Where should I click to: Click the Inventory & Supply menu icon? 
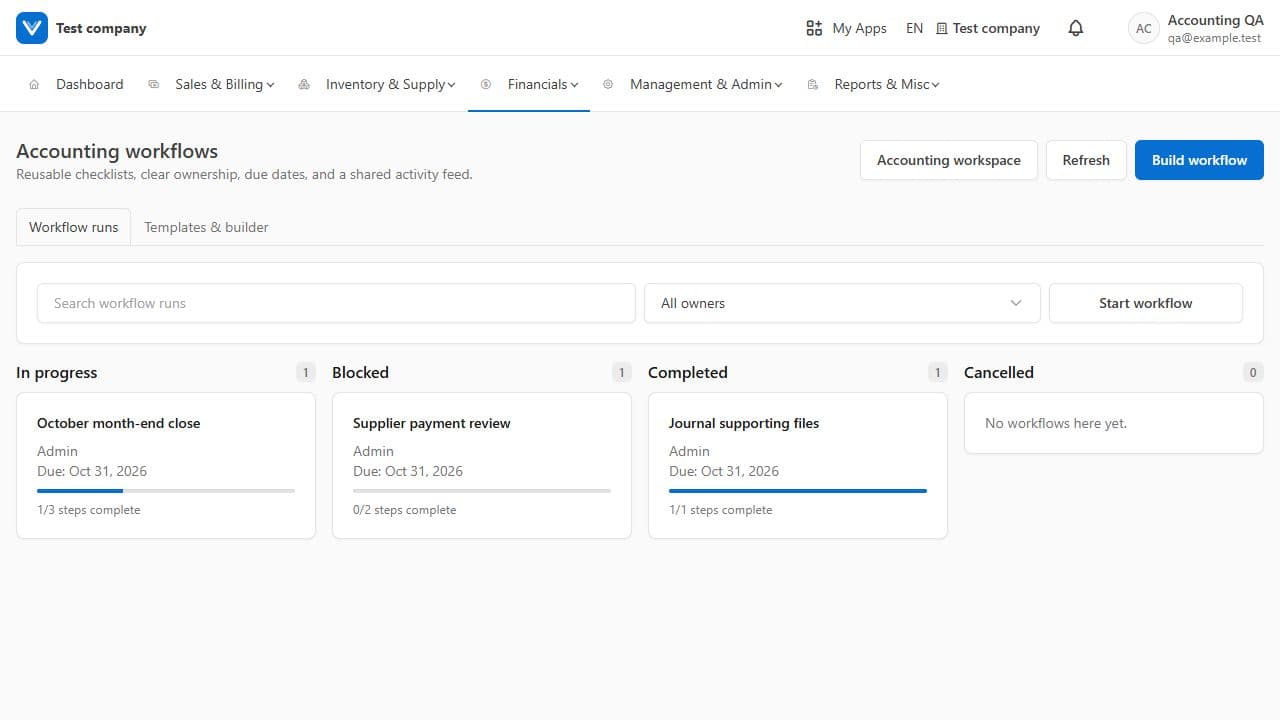click(304, 84)
